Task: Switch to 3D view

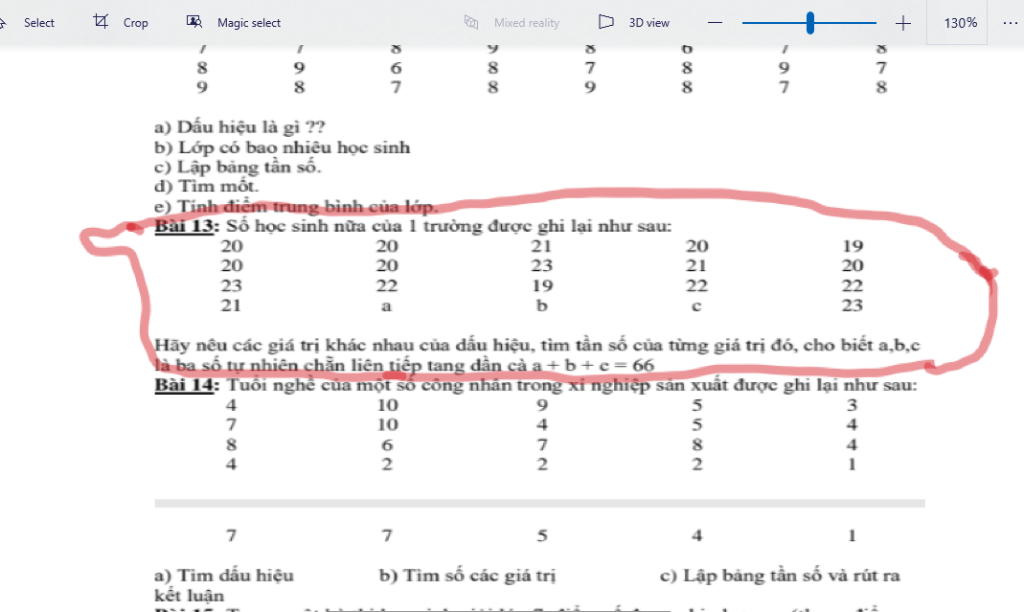Action: pyautogui.click(x=634, y=22)
